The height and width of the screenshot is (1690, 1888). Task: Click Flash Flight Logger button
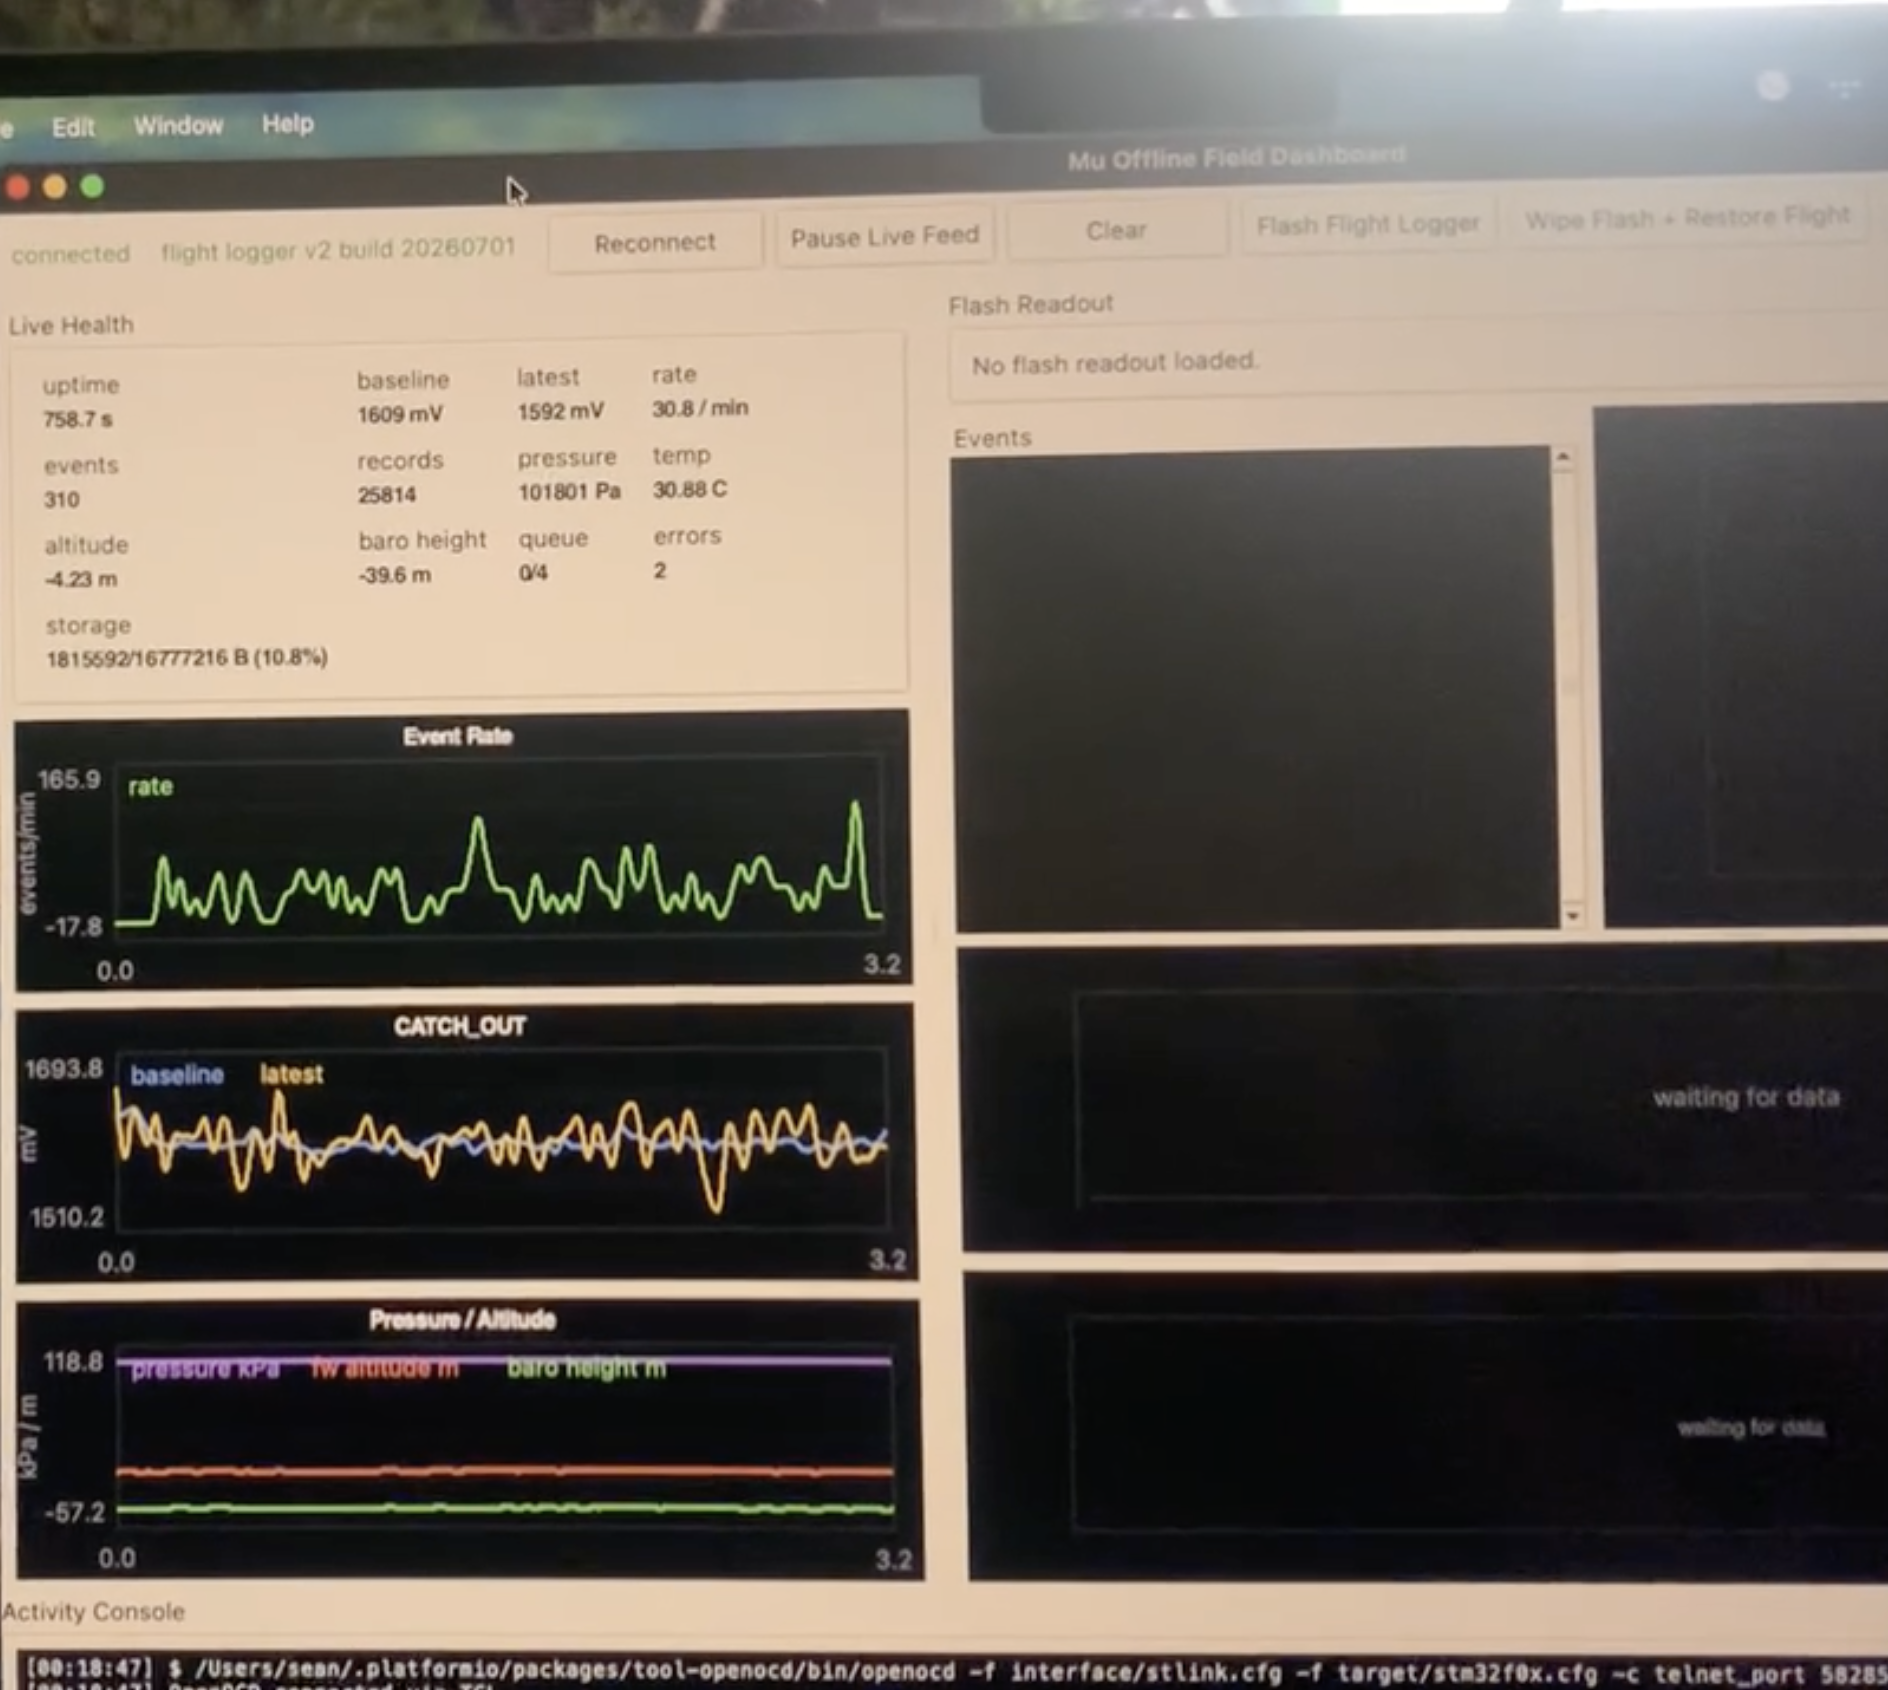1367,224
